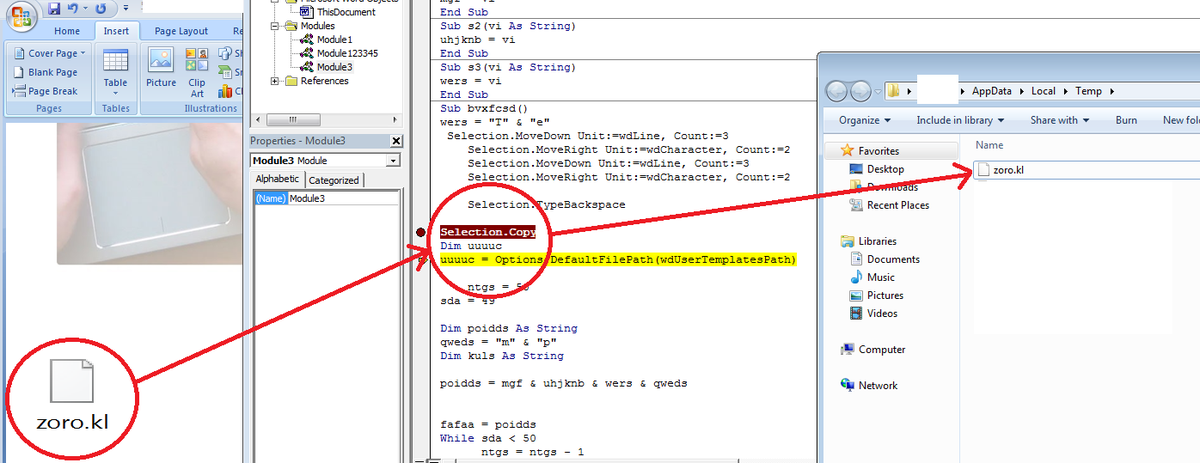This screenshot has height=463, width=1200.
Task: Insert a Blank Page
Action: [46, 72]
